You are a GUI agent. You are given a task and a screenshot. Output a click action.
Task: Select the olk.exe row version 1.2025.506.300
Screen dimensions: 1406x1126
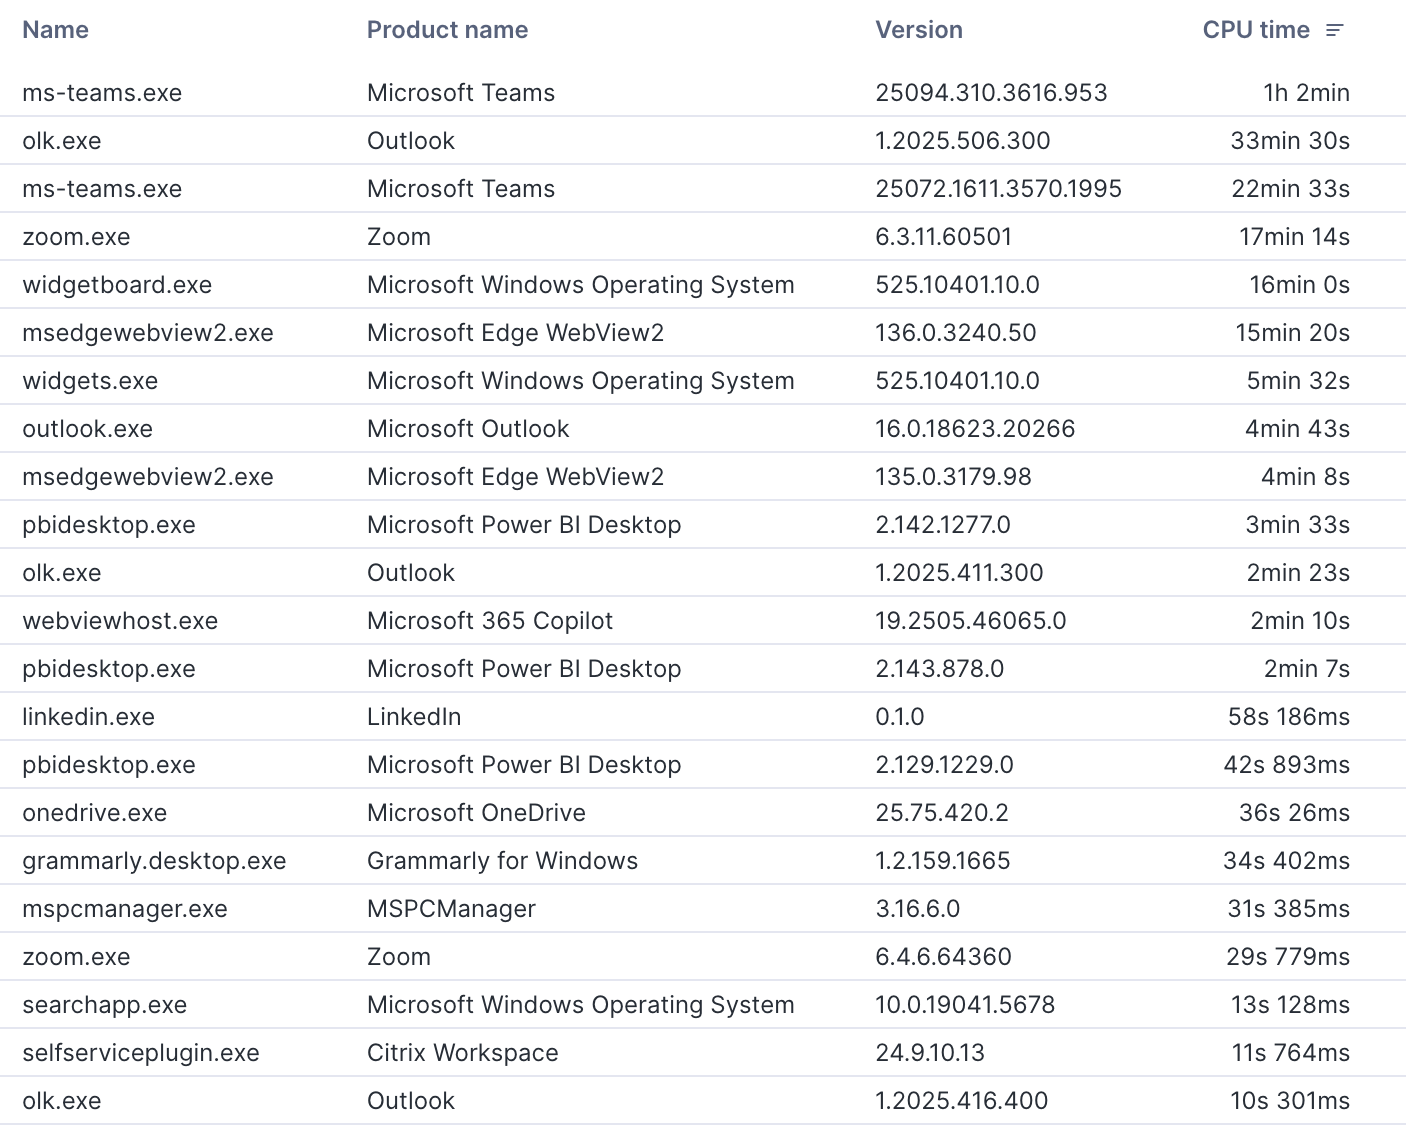pyautogui.click(x=62, y=141)
